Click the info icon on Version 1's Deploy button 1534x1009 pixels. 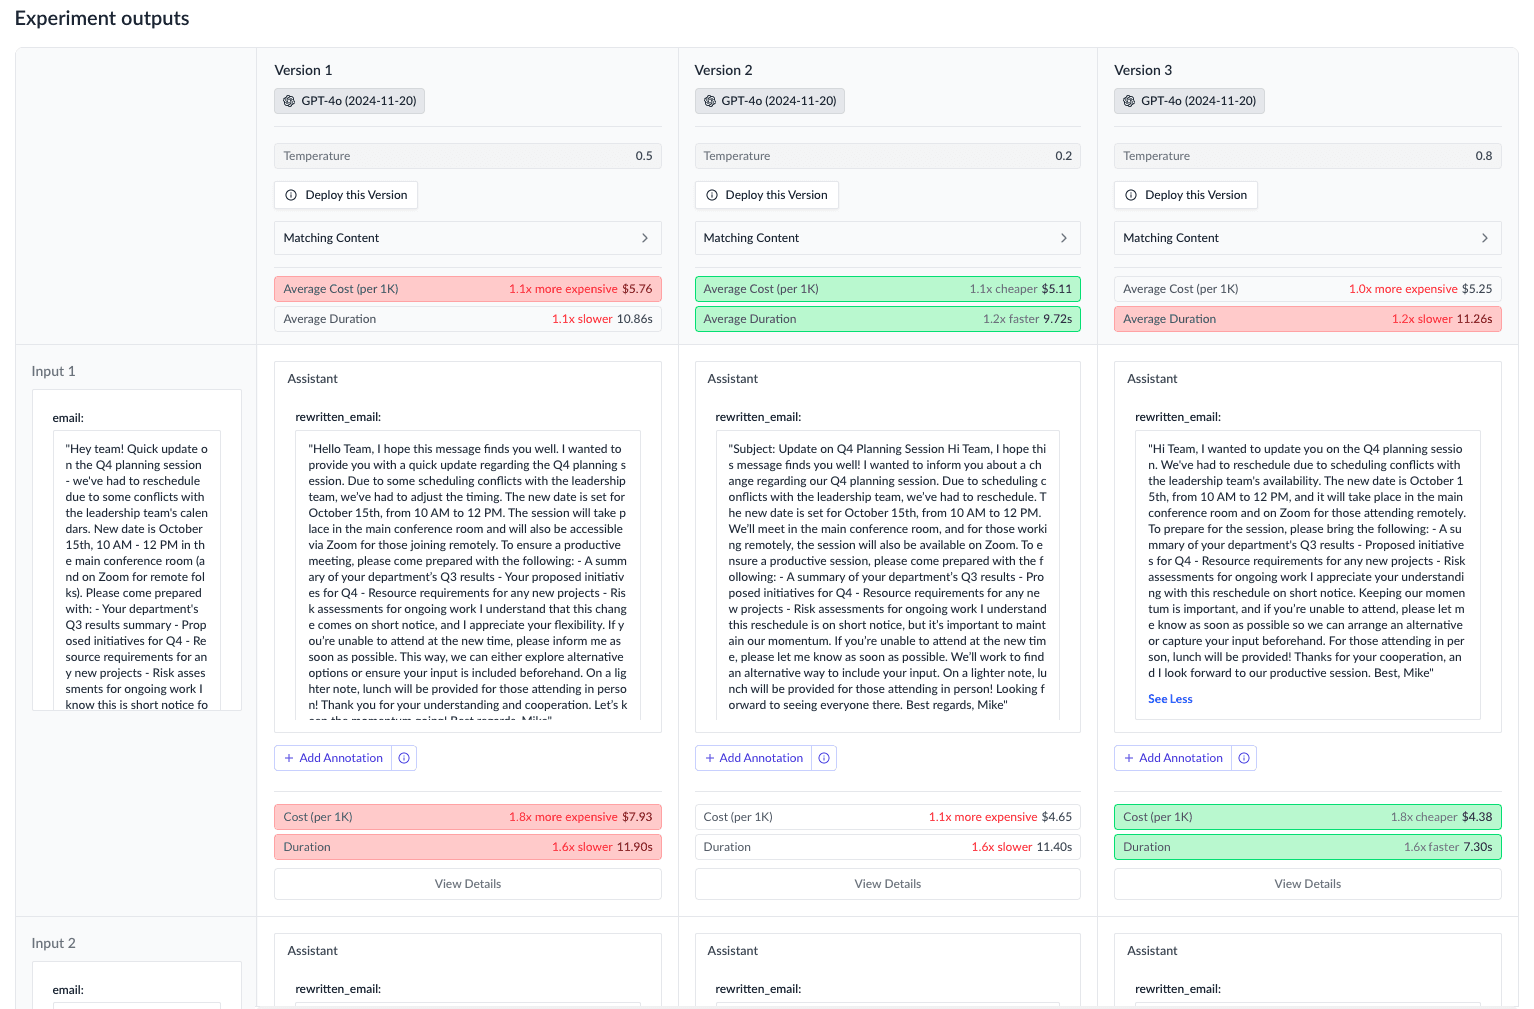290,194
